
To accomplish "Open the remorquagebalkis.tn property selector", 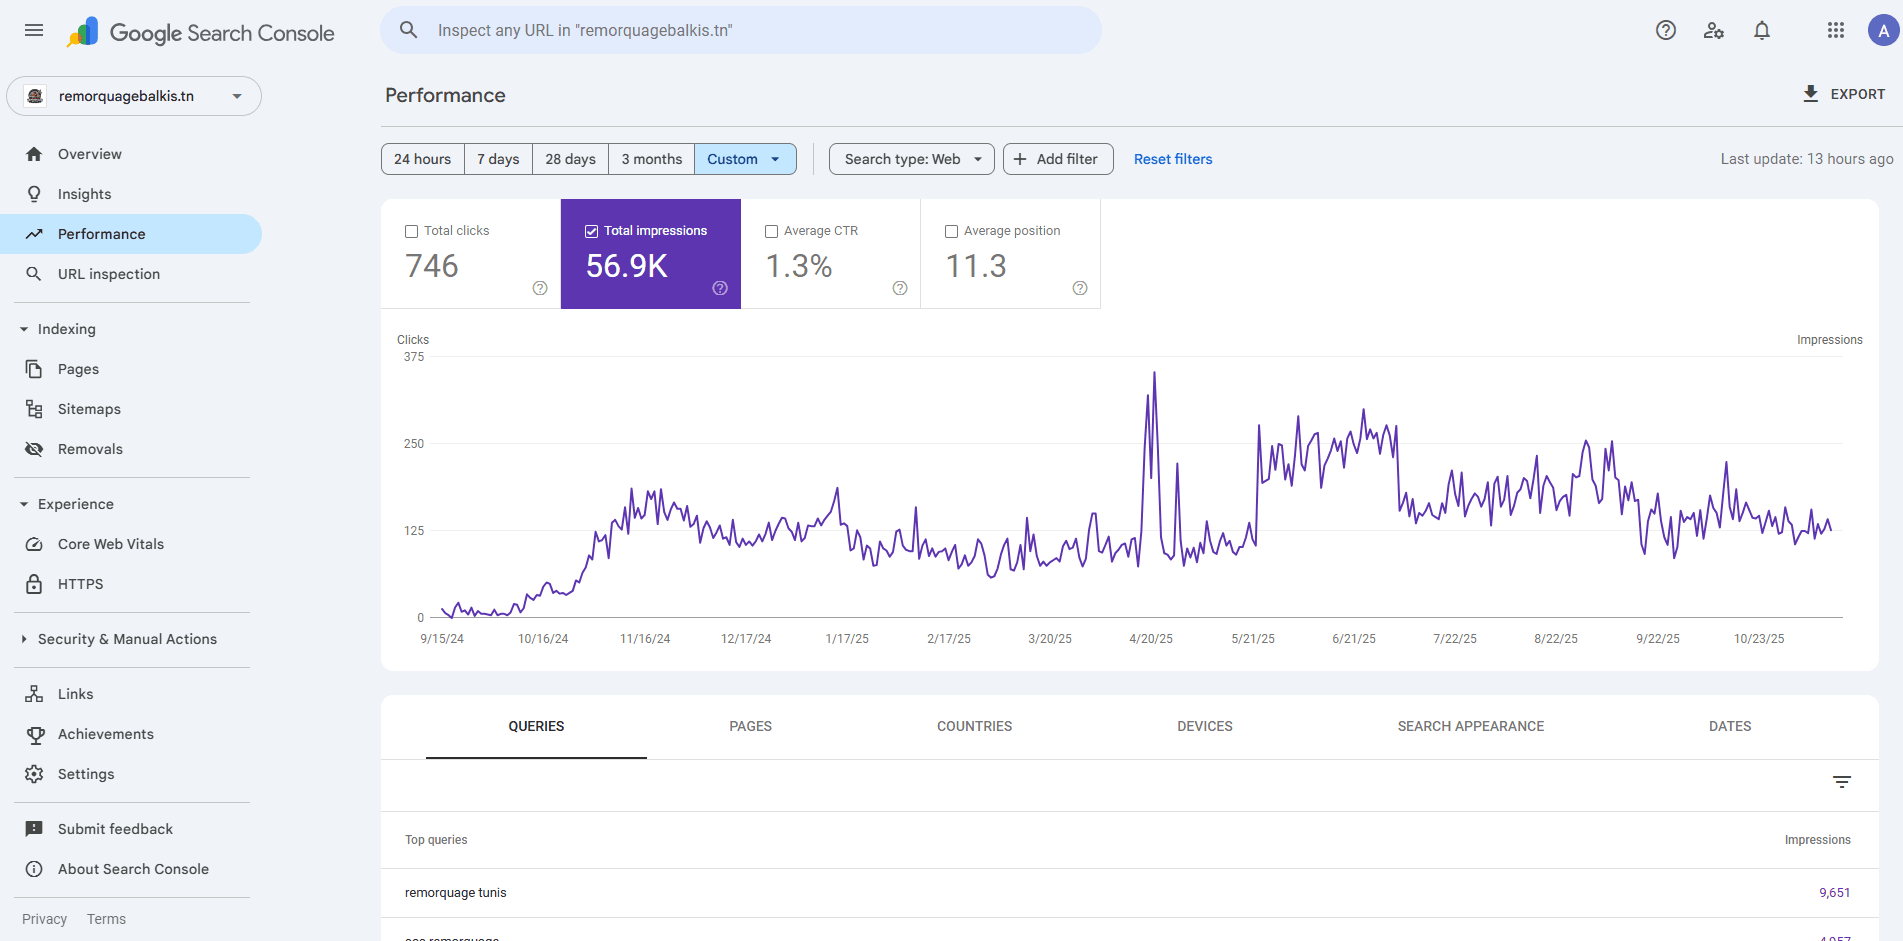I will coord(134,96).
